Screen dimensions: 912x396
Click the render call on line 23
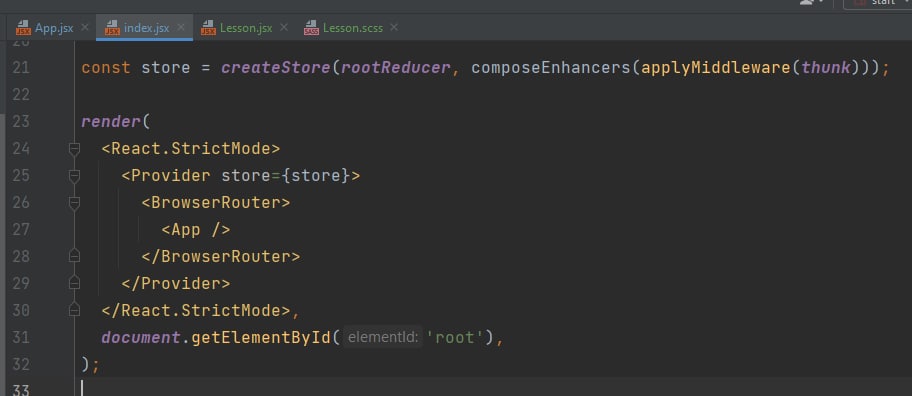click(111, 122)
